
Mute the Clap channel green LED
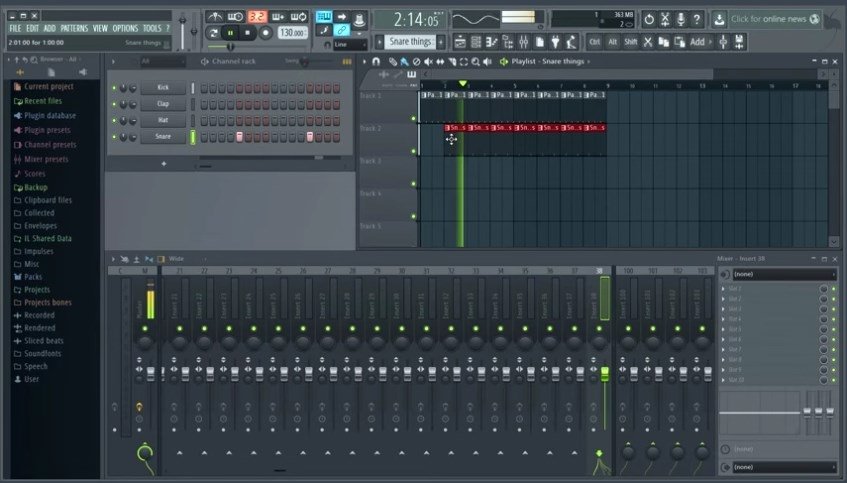click(114, 104)
